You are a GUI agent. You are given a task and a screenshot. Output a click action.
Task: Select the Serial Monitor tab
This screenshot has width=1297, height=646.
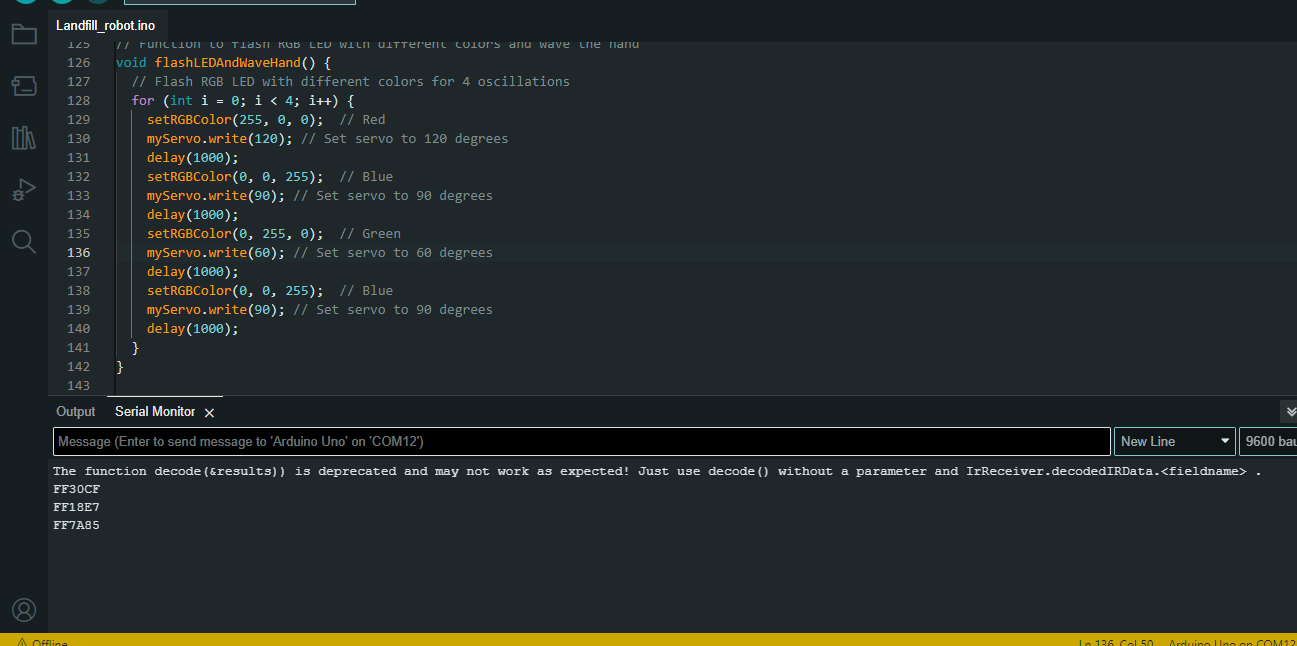click(154, 411)
